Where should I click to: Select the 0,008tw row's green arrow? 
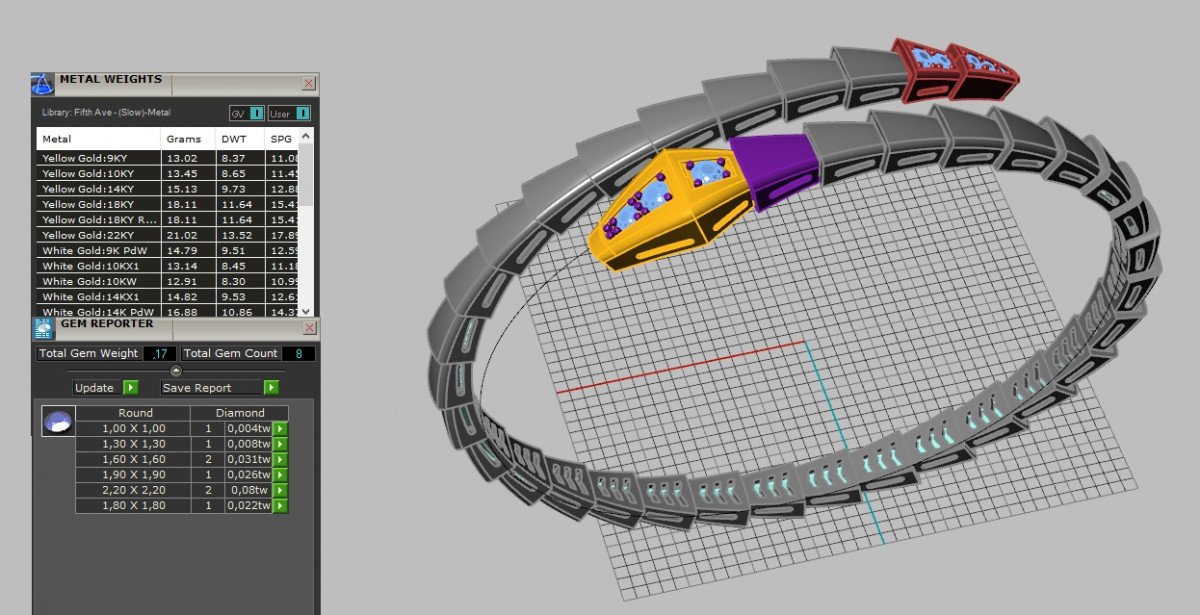point(280,444)
